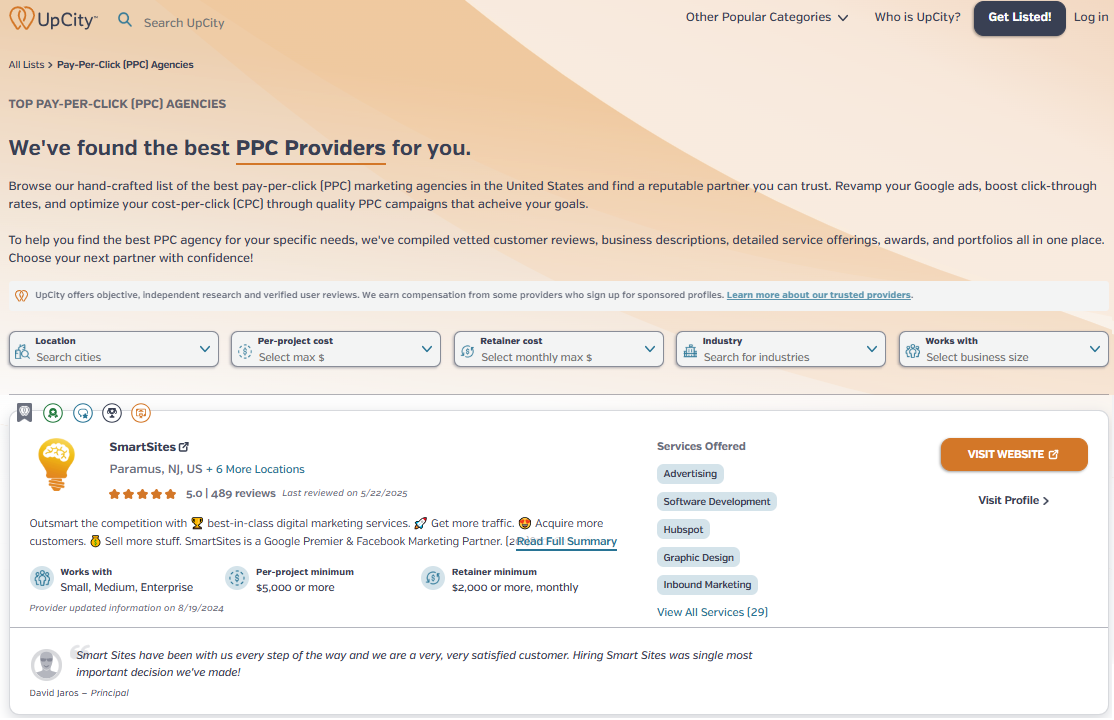Click View All Services (29)
The width and height of the screenshot is (1114, 720).
pos(713,612)
